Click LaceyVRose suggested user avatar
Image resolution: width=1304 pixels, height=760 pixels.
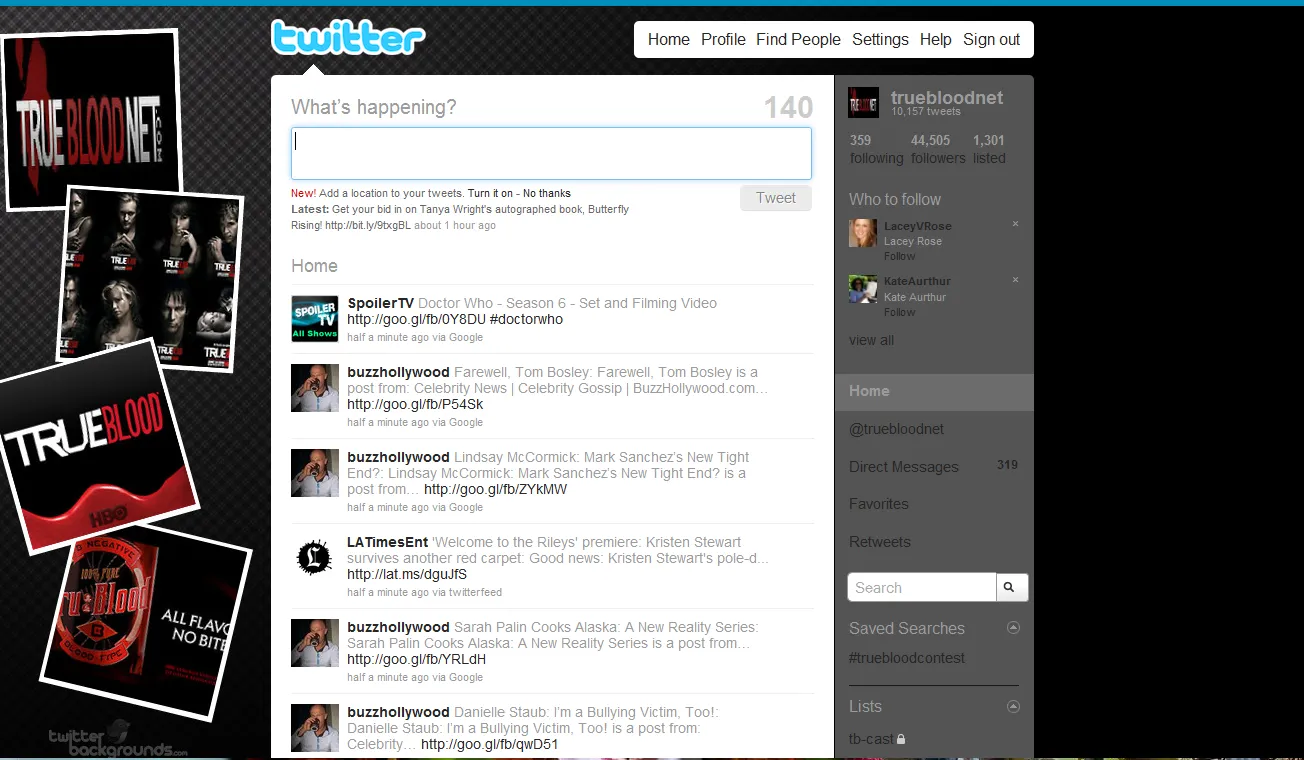point(863,233)
